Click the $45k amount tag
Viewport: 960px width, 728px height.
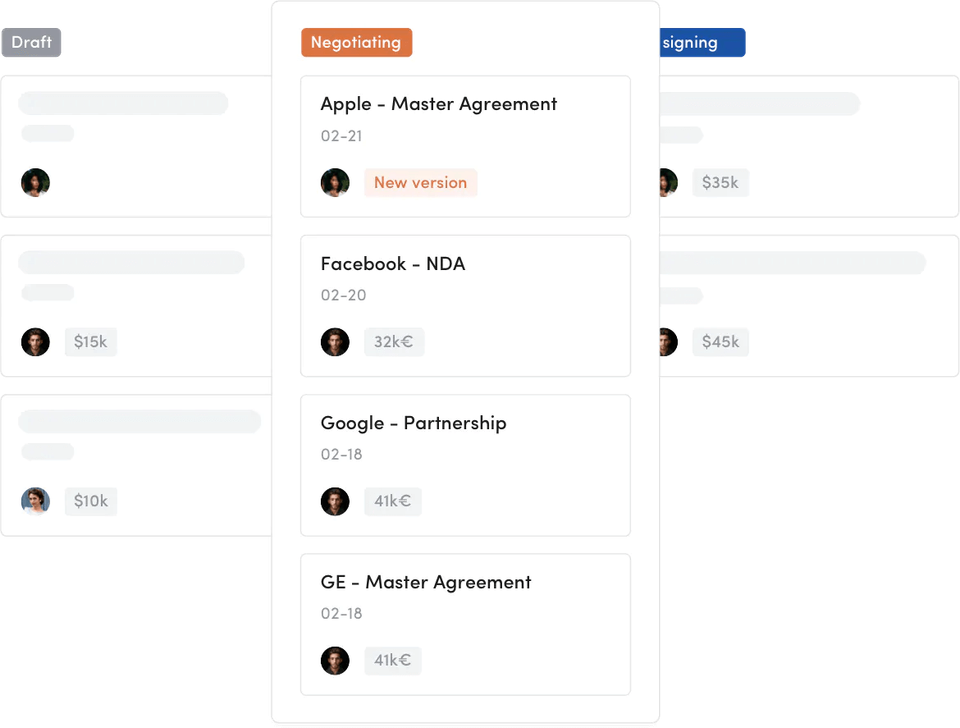coord(720,342)
